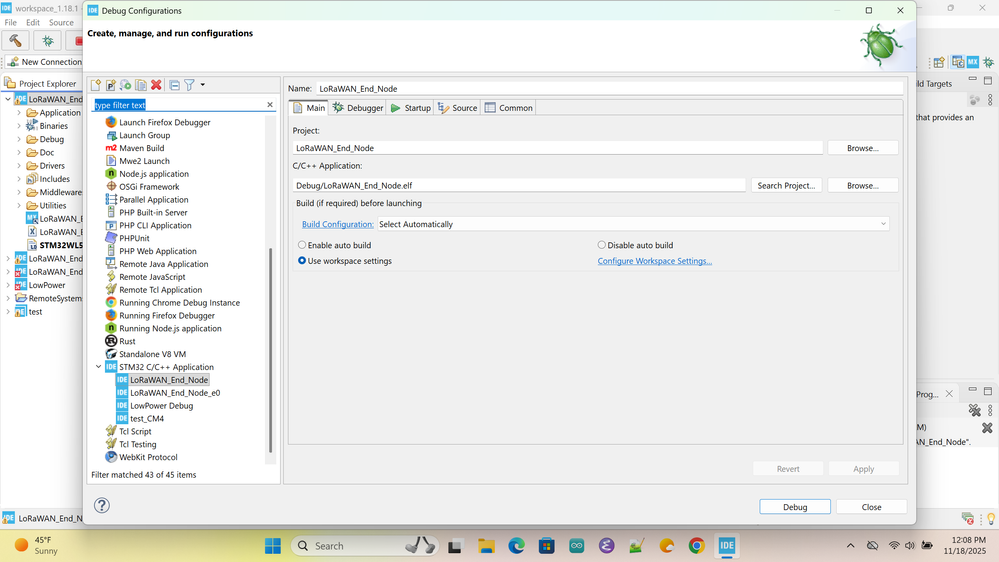The height and width of the screenshot is (562, 999).
Task: Expand LowPower project in Project Explorer
Action: click(x=8, y=285)
